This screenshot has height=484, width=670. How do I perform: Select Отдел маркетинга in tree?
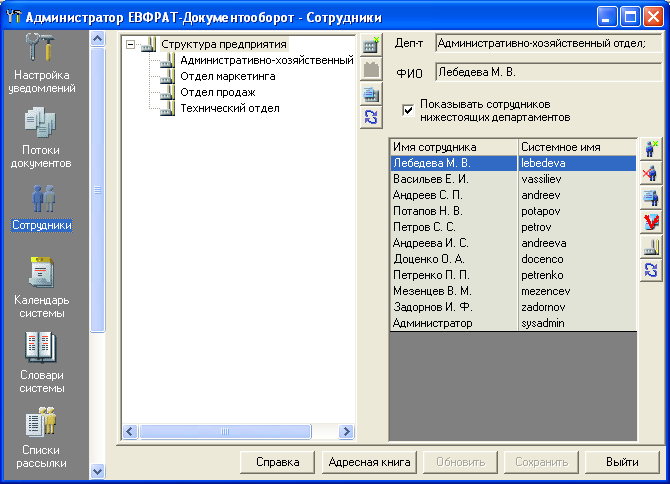(x=228, y=76)
